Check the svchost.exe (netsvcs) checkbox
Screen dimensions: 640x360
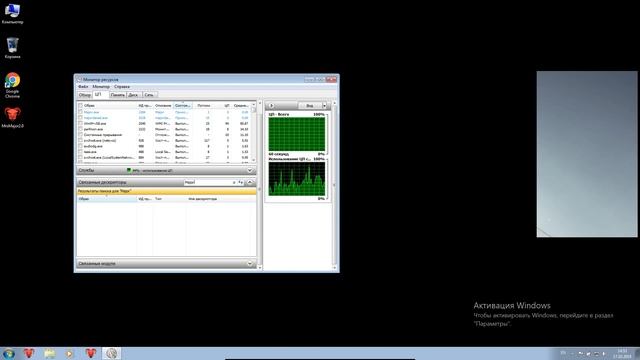point(80,140)
